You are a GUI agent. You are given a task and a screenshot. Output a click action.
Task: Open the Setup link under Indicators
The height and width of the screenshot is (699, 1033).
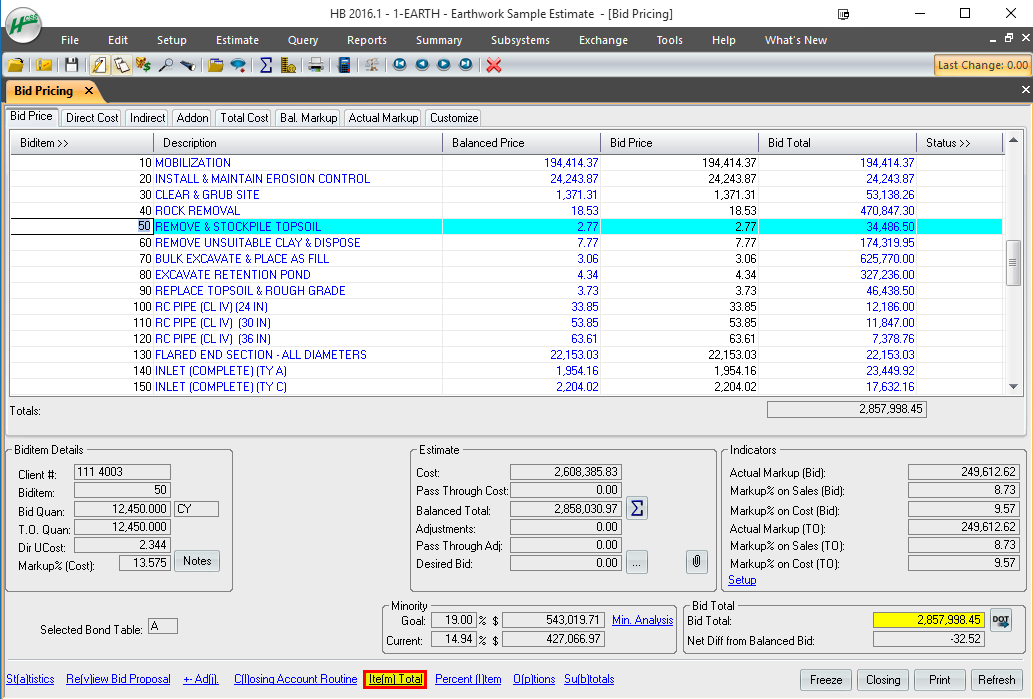click(742, 580)
